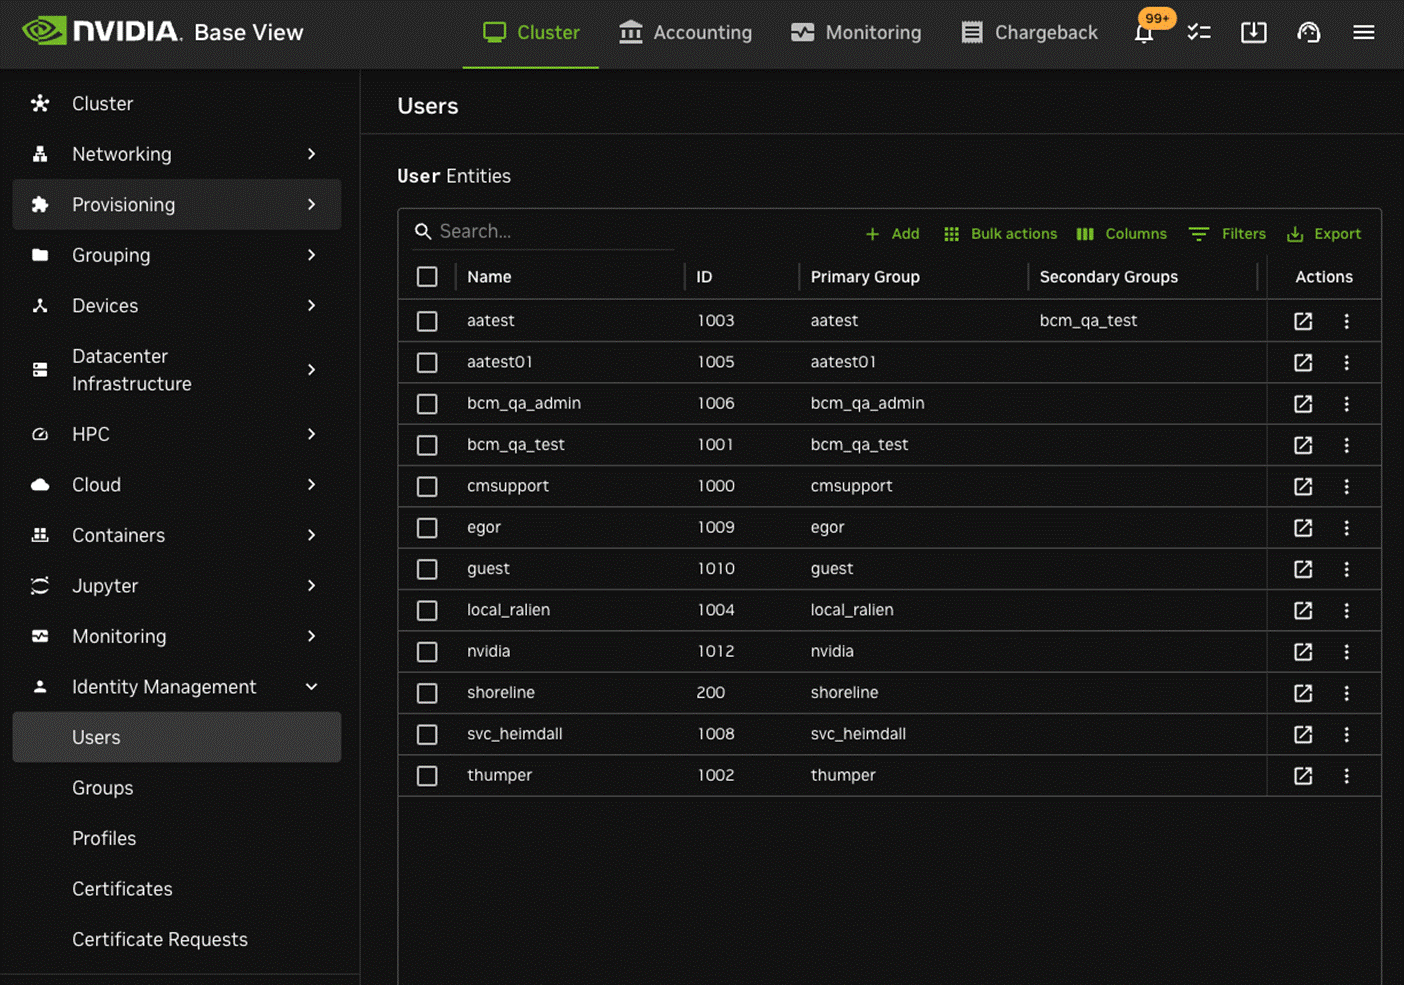Click inside the Search field
The height and width of the screenshot is (985, 1404).
540,231
